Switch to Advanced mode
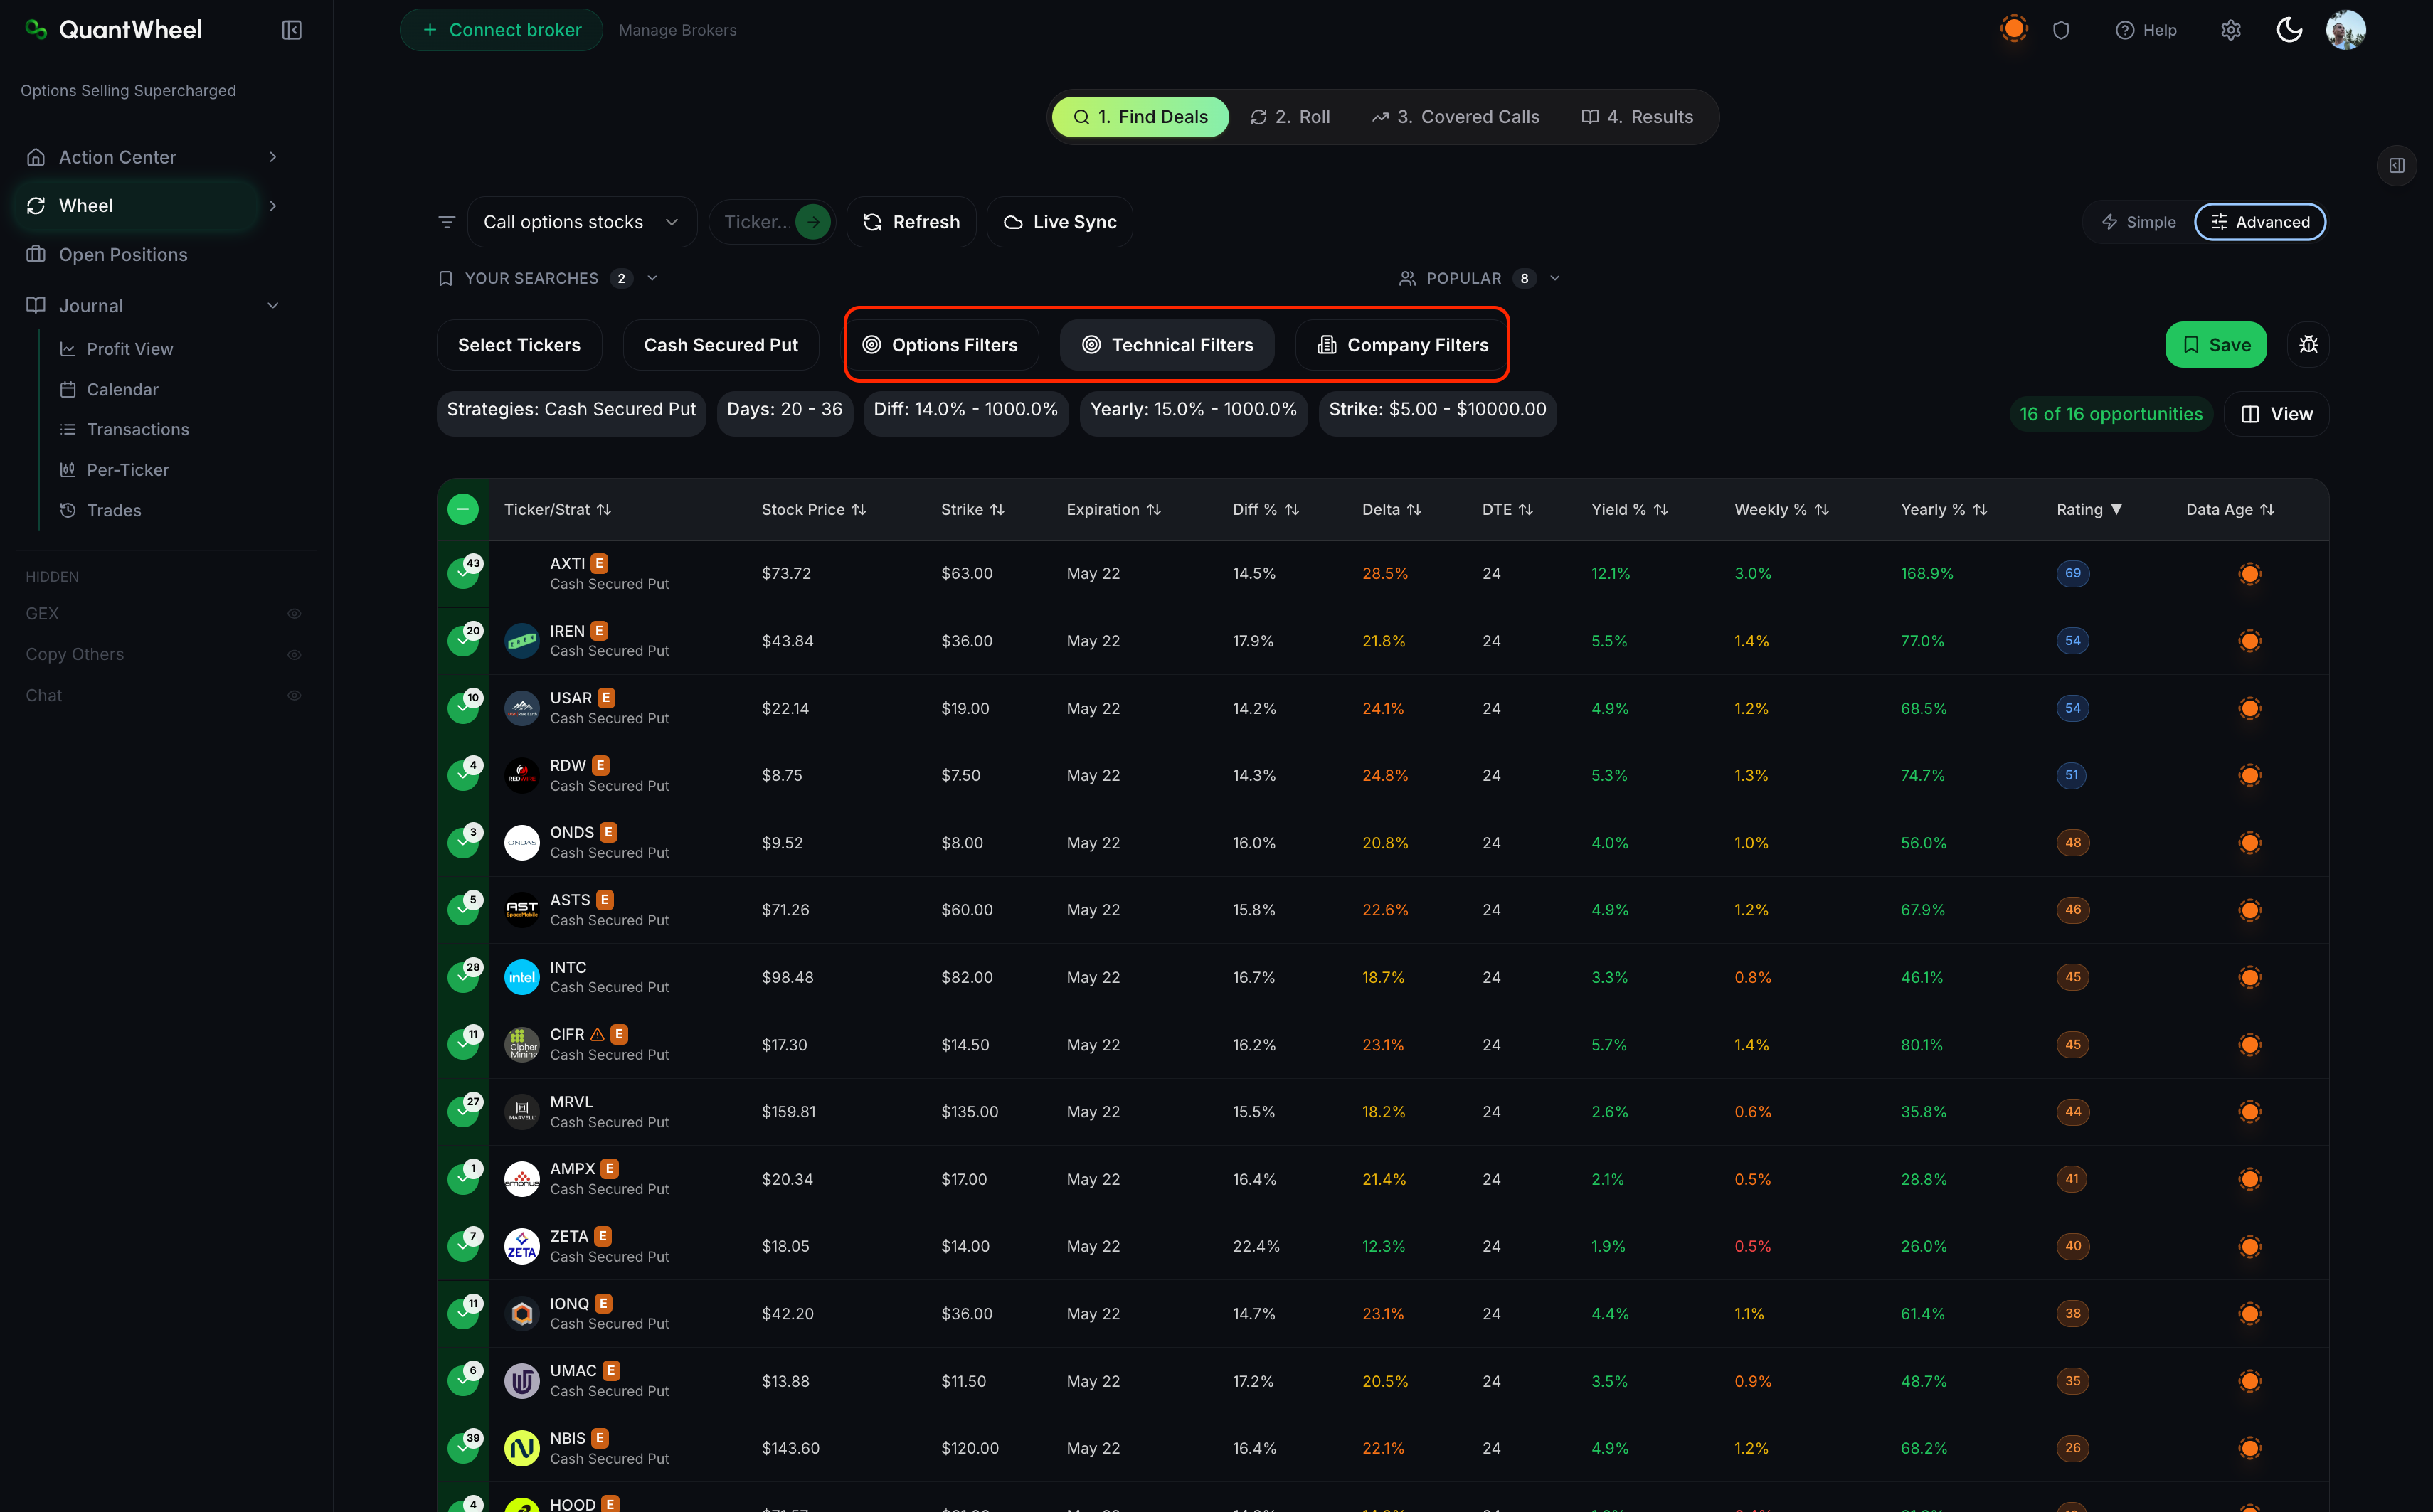The image size is (2433, 1512). tap(2260, 222)
